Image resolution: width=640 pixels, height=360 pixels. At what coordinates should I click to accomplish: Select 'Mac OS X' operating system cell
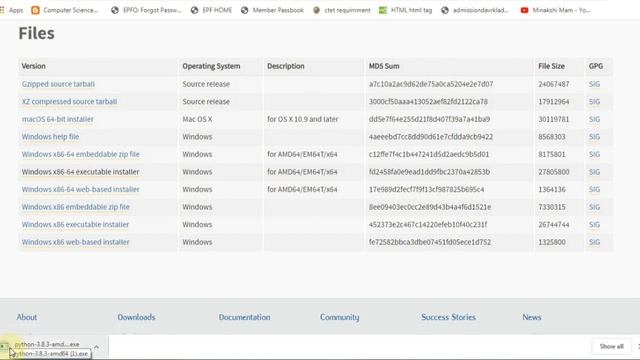click(197, 119)
